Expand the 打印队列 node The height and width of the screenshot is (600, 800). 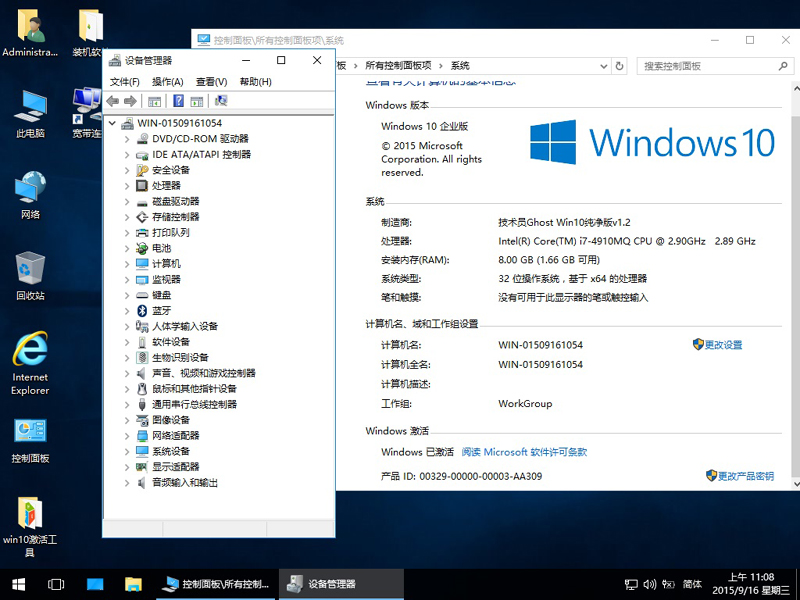[127, 233]
